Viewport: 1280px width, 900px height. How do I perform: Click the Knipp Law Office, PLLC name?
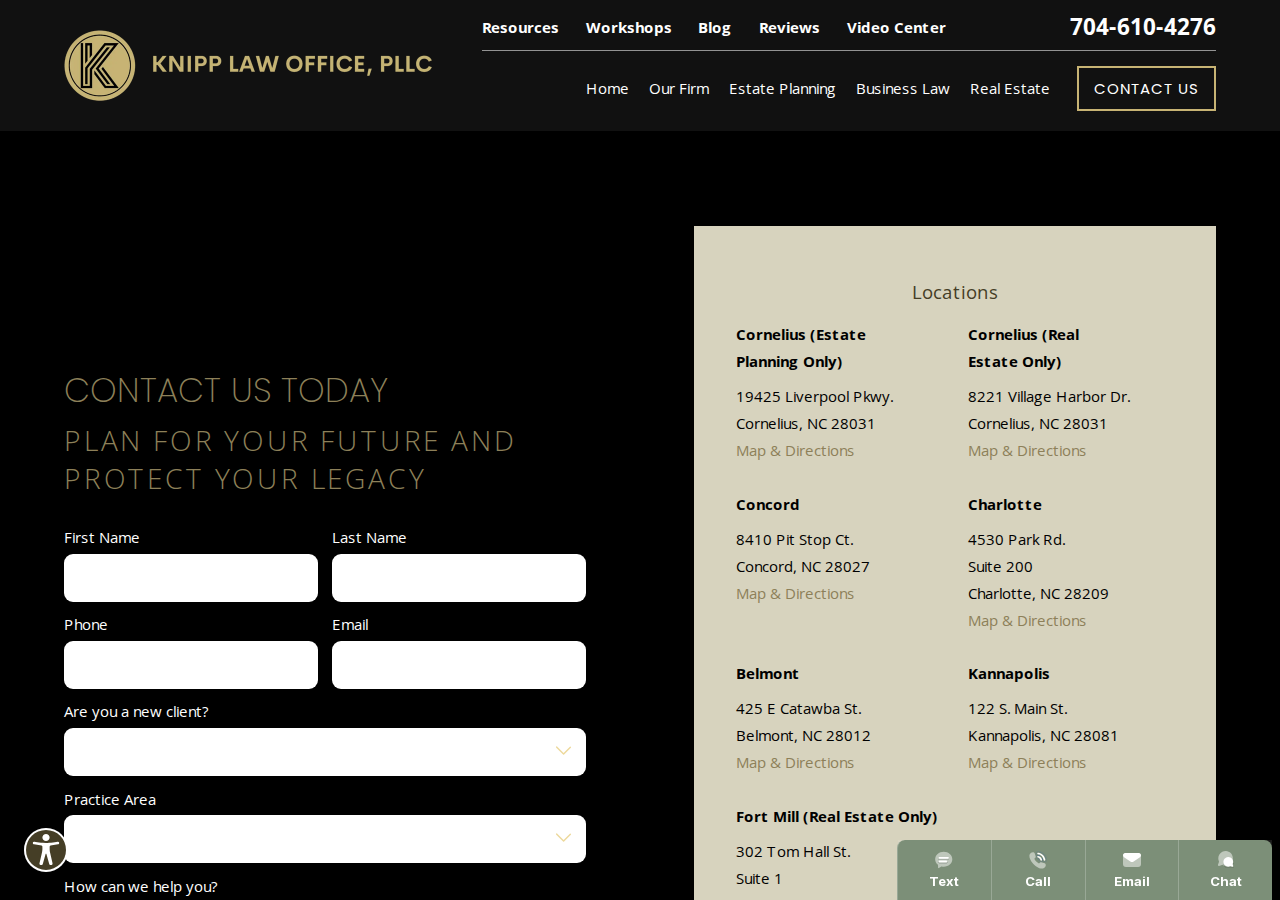pyautogui.click(x=292, y=65)
